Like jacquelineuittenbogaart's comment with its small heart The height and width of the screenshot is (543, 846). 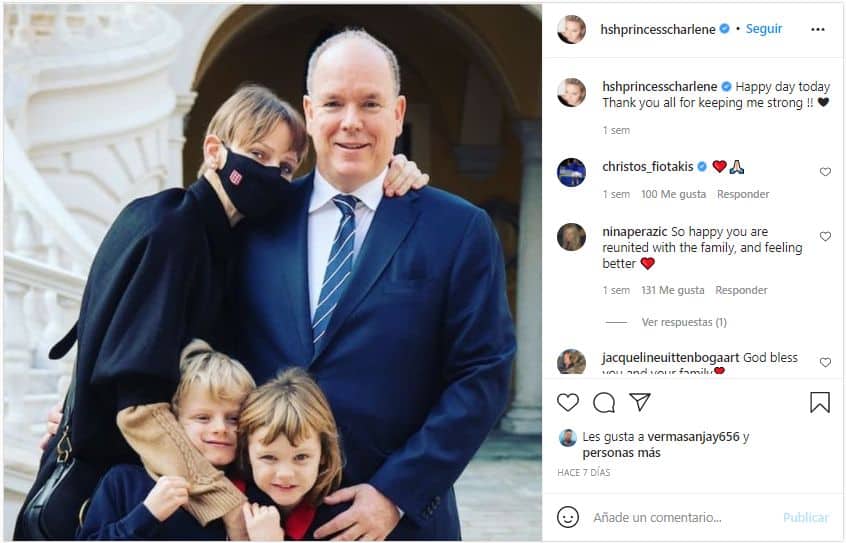(825, 362)
